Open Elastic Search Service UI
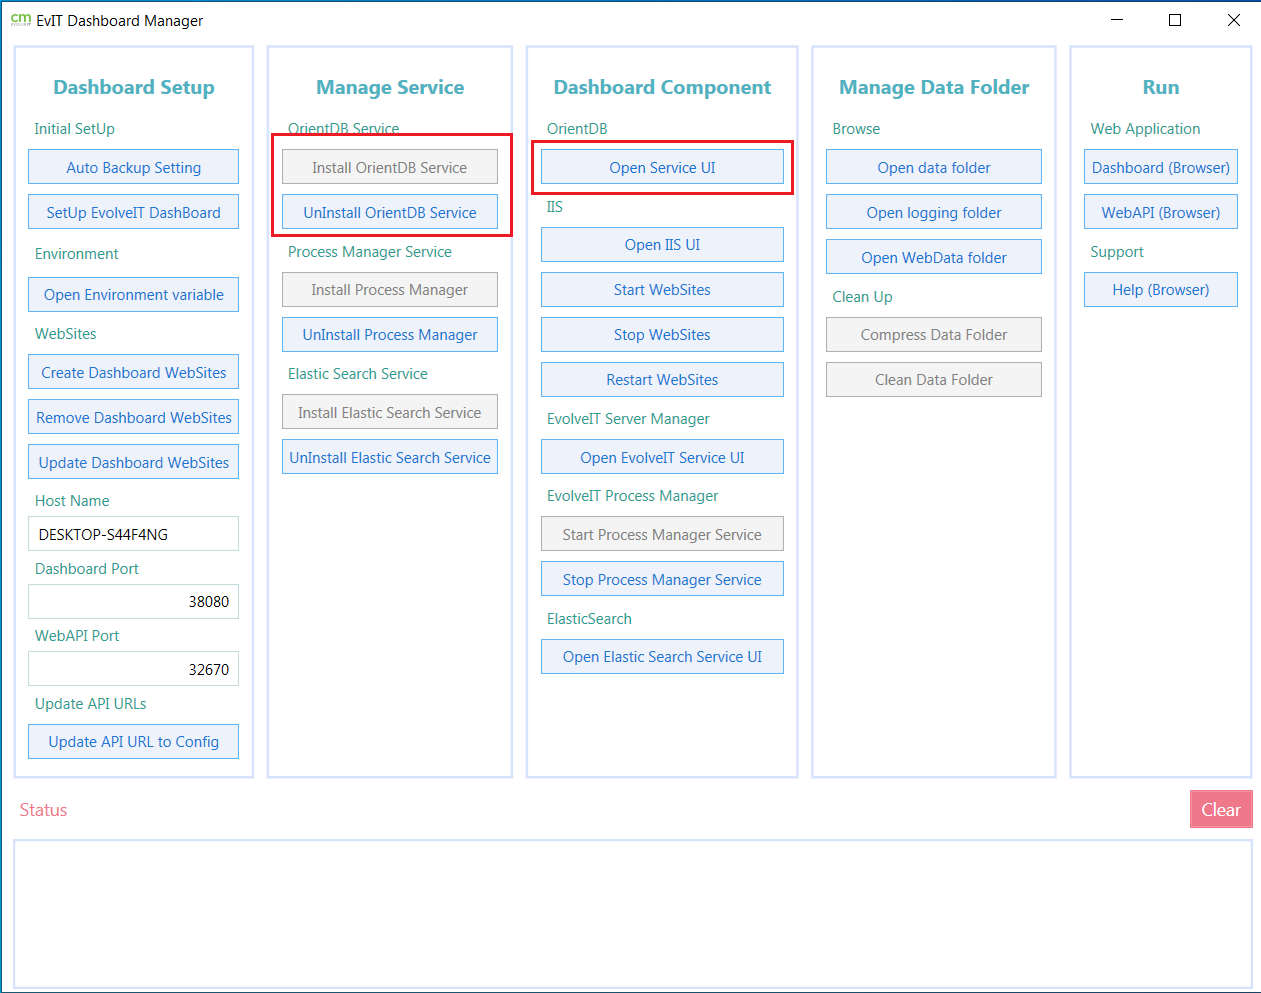The image size is (1261, 993). point(662,656)
